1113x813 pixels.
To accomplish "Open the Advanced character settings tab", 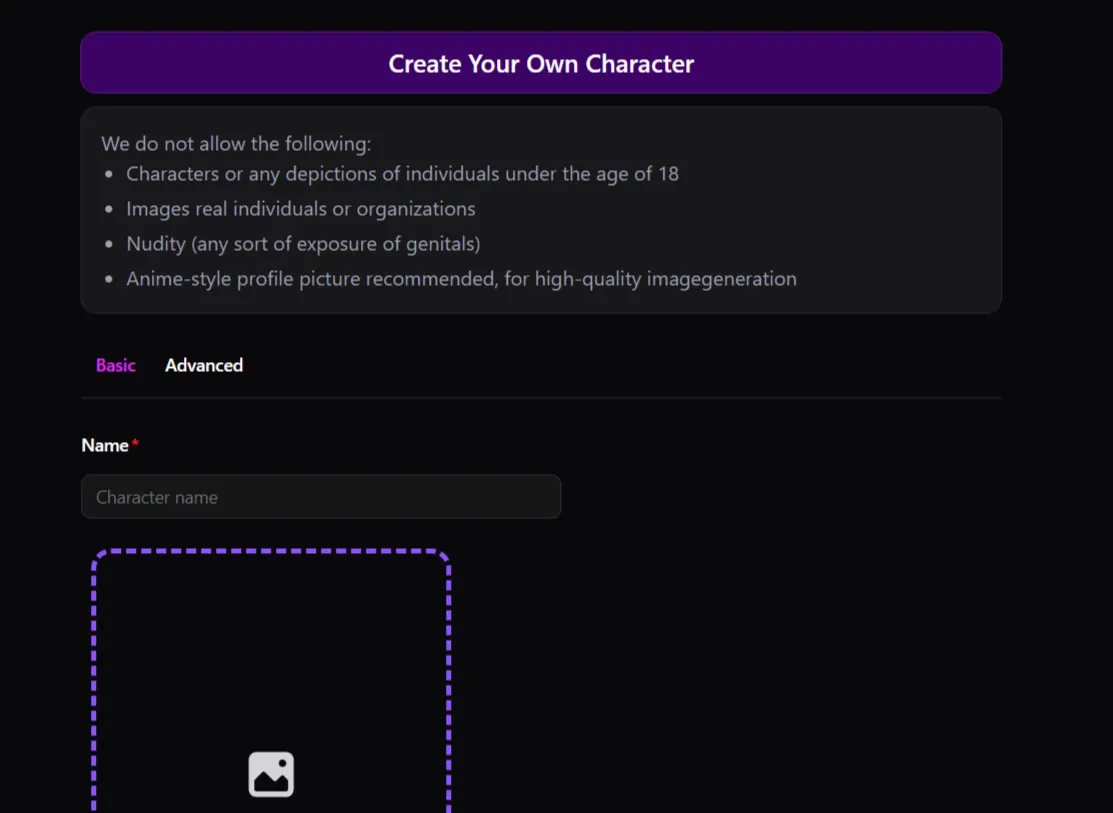I will click(204, 365).
